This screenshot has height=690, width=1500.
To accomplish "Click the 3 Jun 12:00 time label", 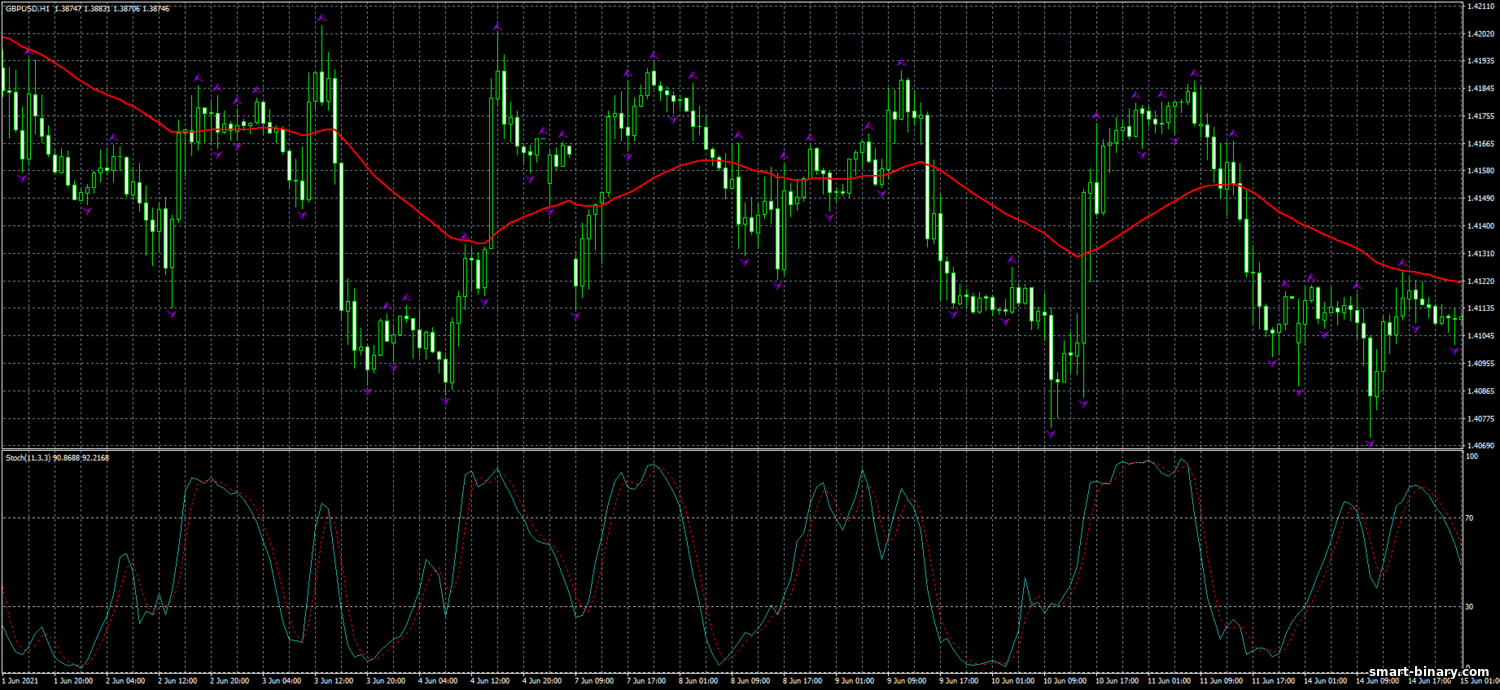I will point(333,681).
